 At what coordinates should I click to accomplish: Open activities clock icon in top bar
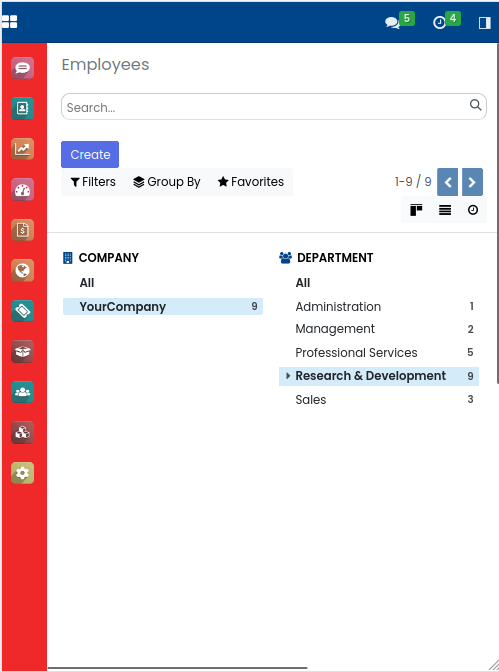pyautogui.click(x=446, y=21)
